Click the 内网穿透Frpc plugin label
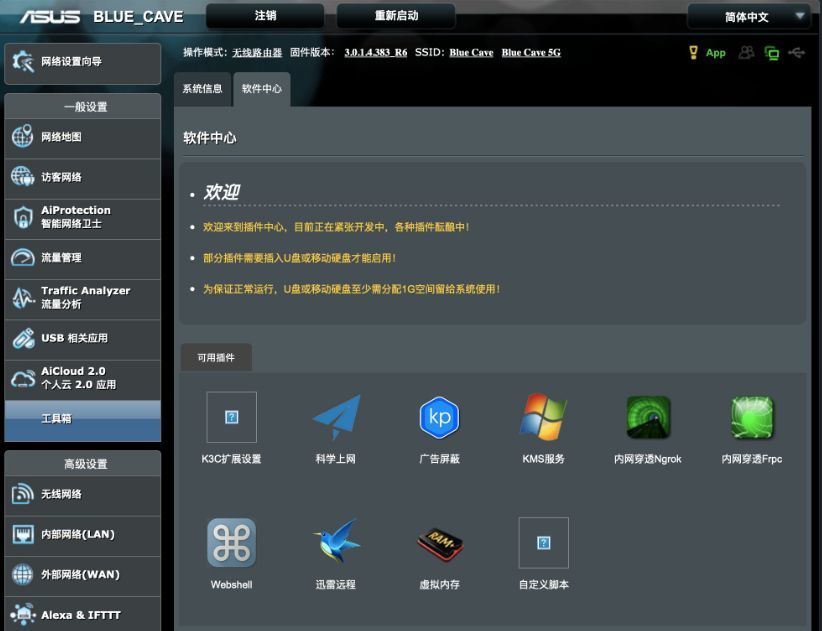 [x=752, y=459]
